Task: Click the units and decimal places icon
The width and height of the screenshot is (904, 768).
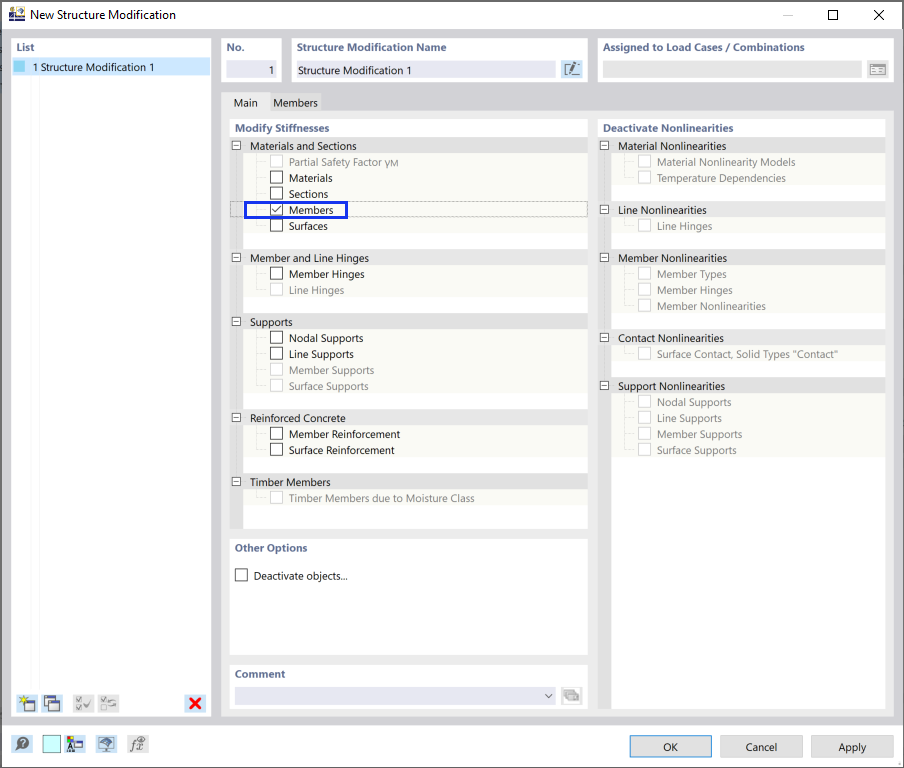Action: click(x=75, y=744)
